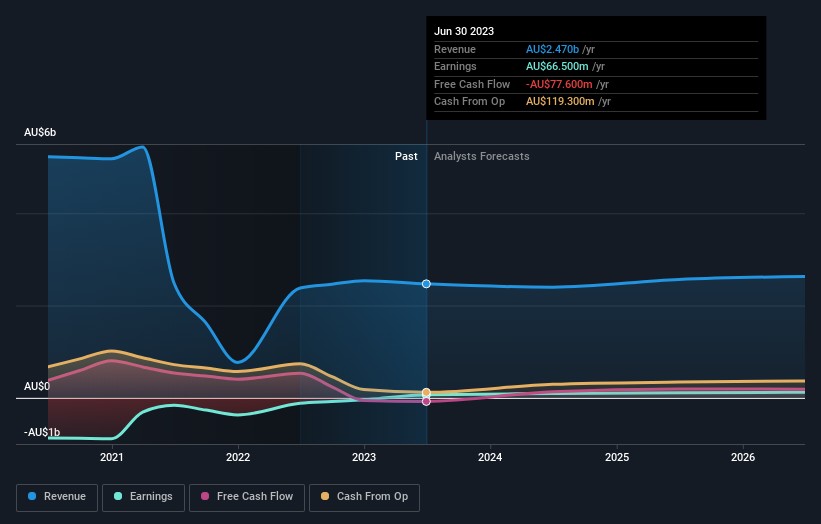Click the Free Cash Flow tooltip row label
Screen dimensions: 821x524
(x=472, y=84)
